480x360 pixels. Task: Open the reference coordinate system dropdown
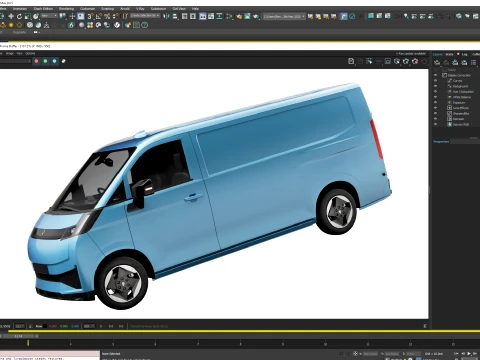[x=49, y=16]
